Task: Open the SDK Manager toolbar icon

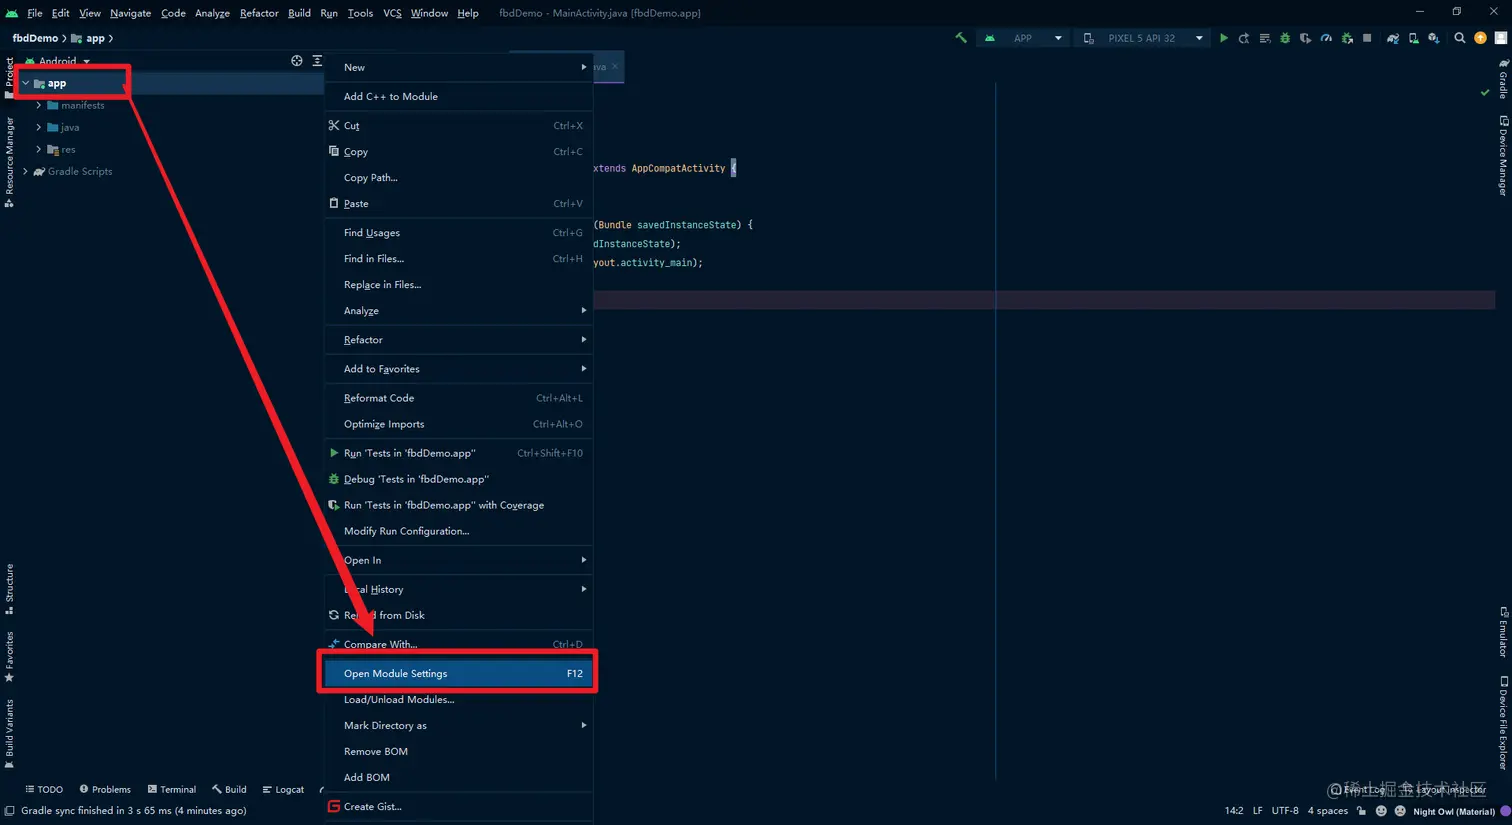Action: coord(1434,38)
